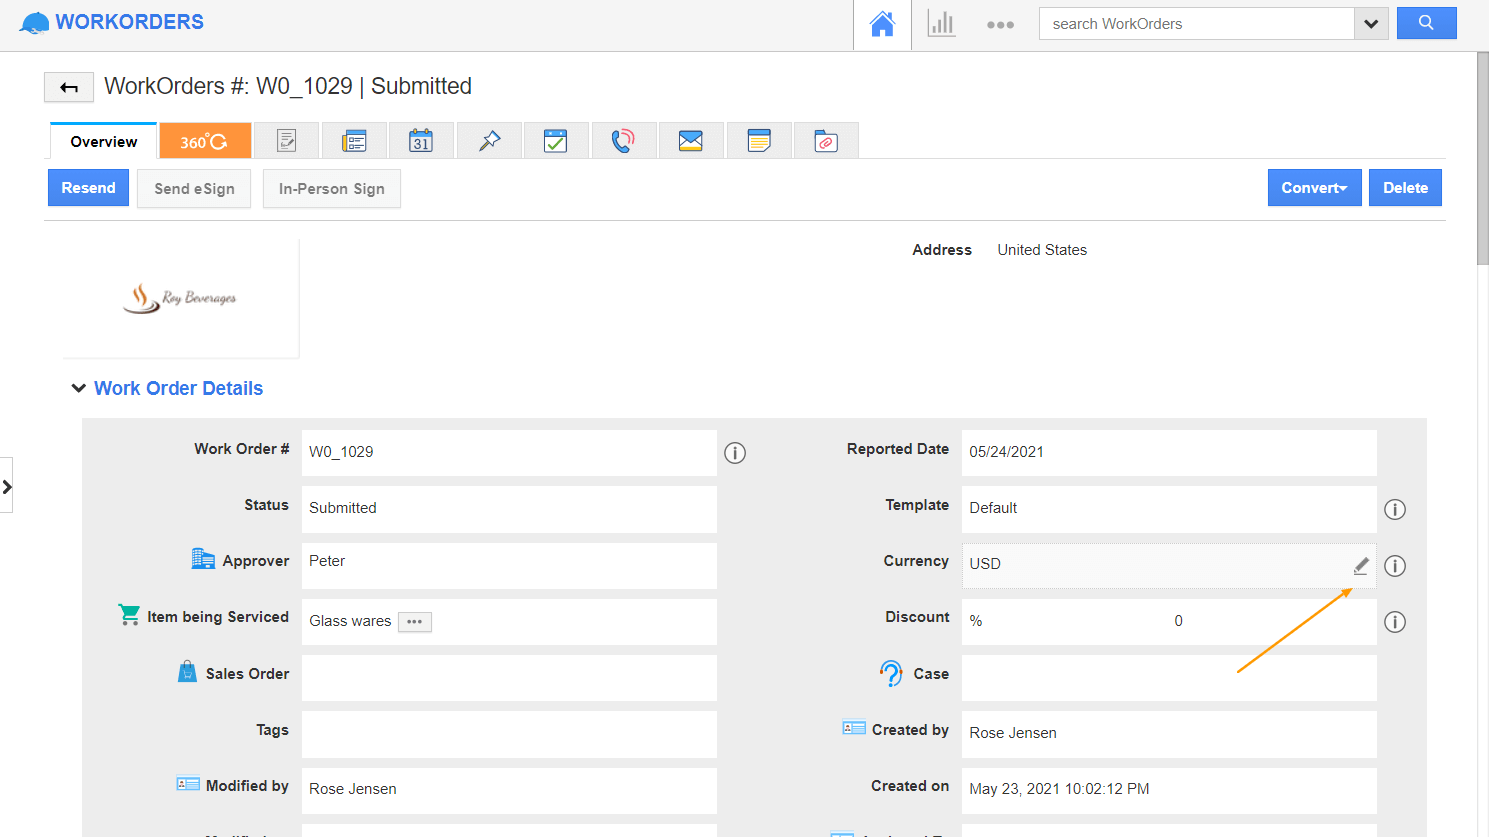Collapse the Work Order Details section
Screen dimensions: 1489x837
click(79, 388)
